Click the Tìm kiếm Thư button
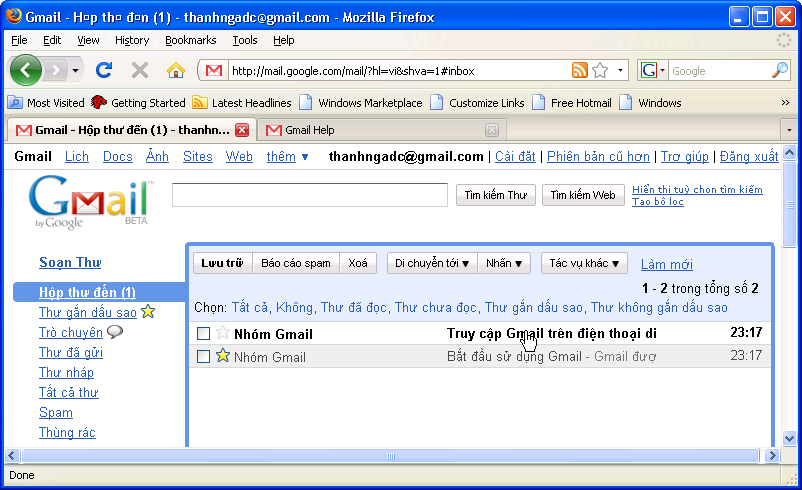 point(496,195)
